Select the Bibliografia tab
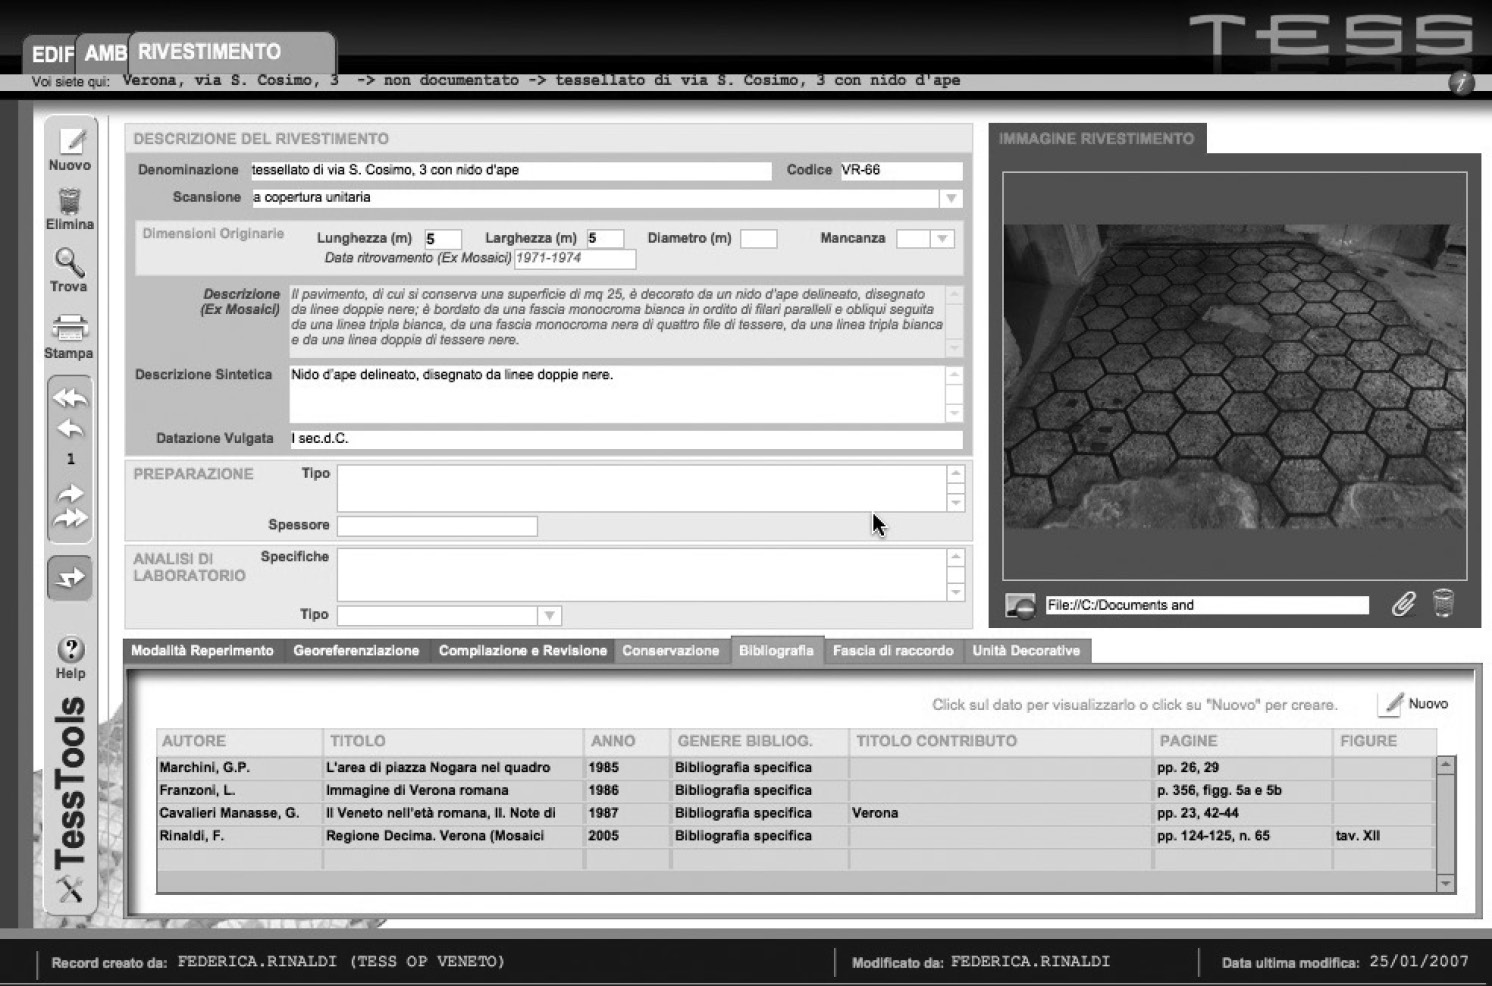 tap(776, 651)
